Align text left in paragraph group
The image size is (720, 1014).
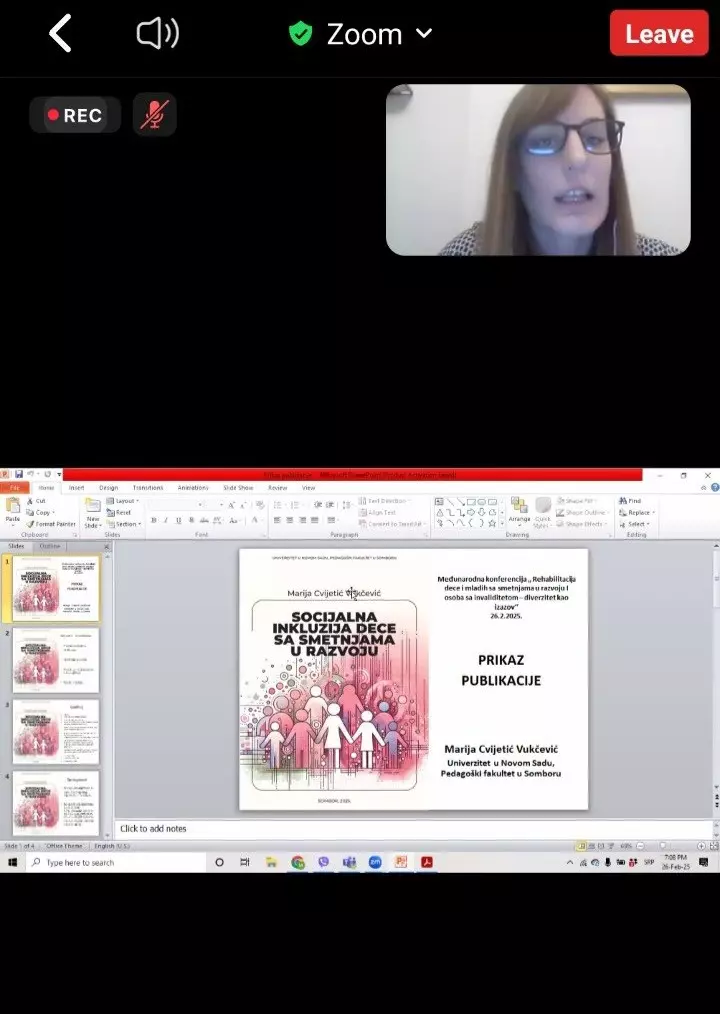pyautogui.click(x=278, y=520)
